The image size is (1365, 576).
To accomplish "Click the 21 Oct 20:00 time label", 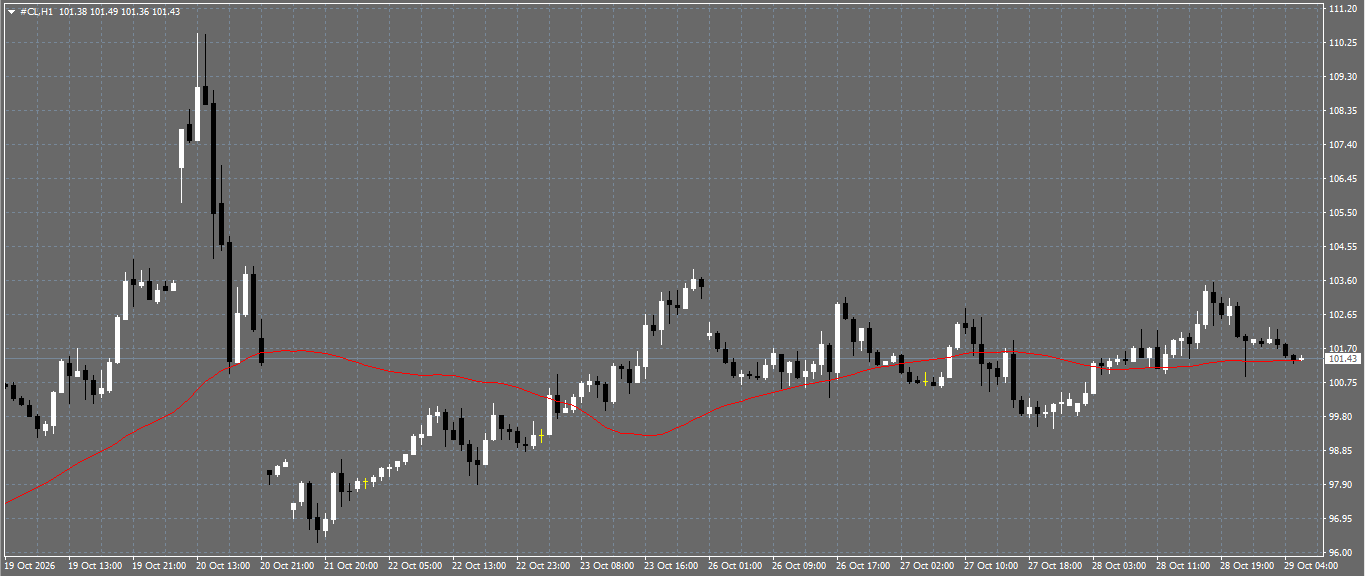I will 352,566.
